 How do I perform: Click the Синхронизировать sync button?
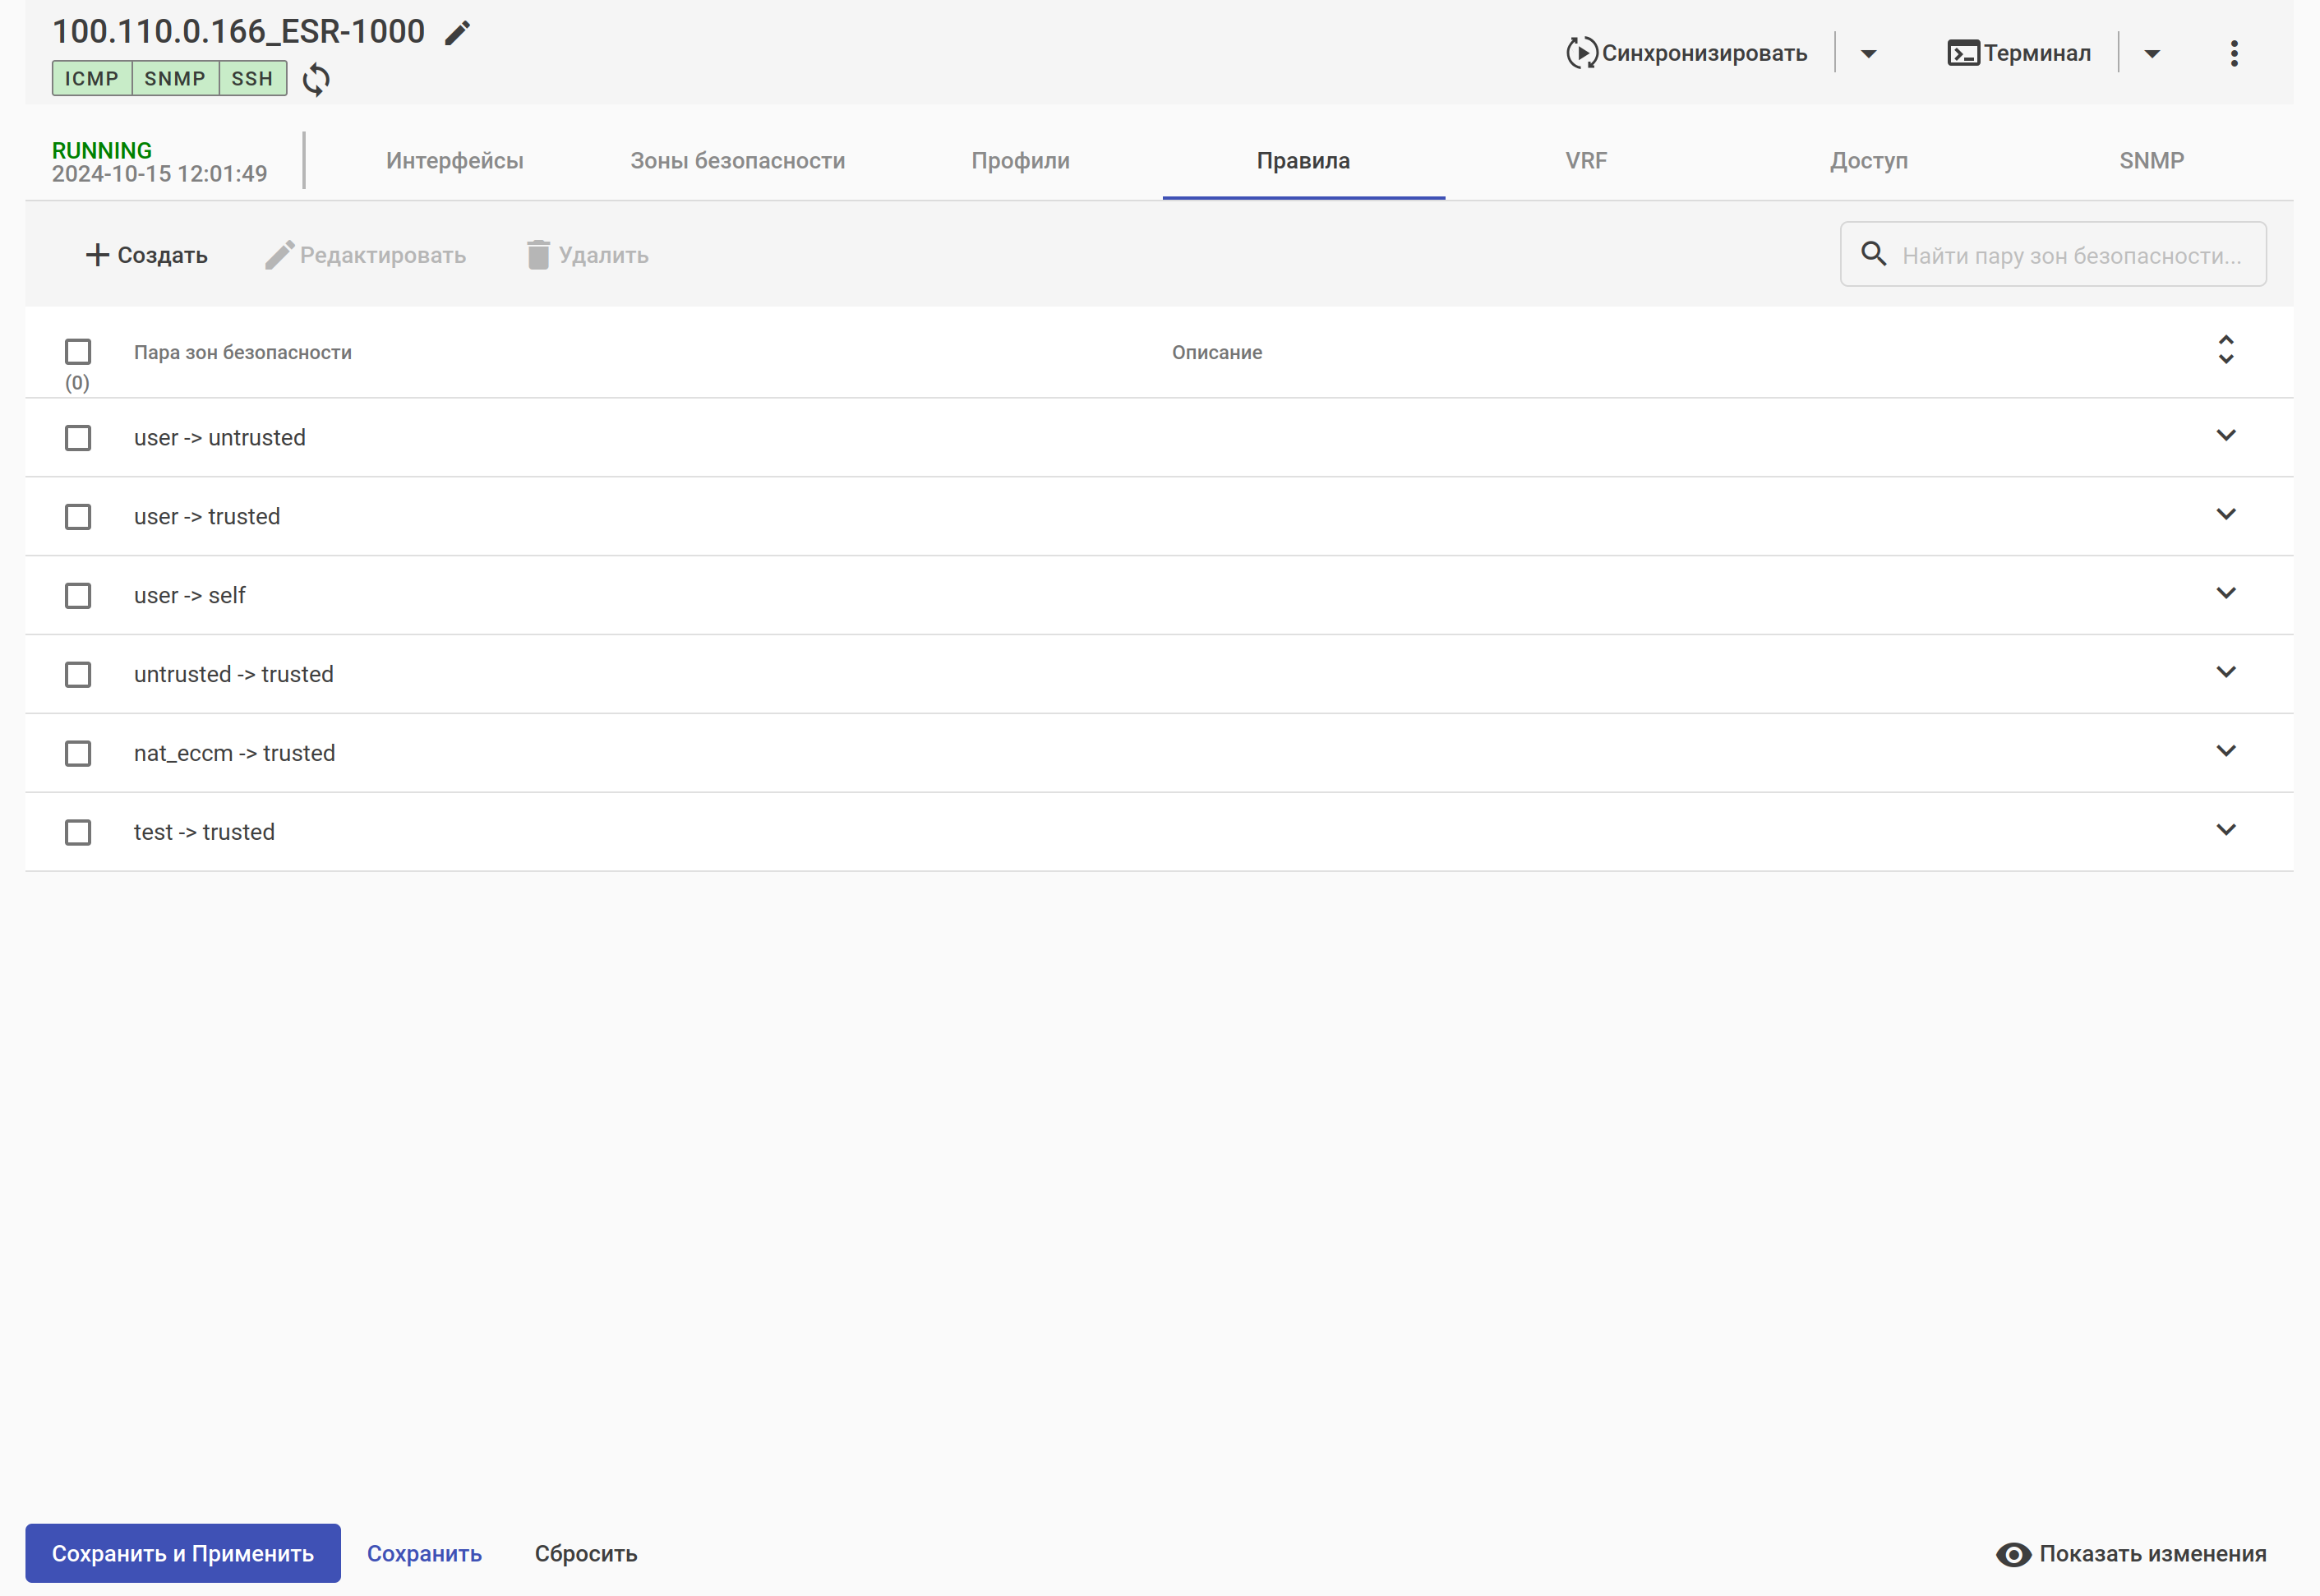pyautogui.click(x=1687, y=53)
